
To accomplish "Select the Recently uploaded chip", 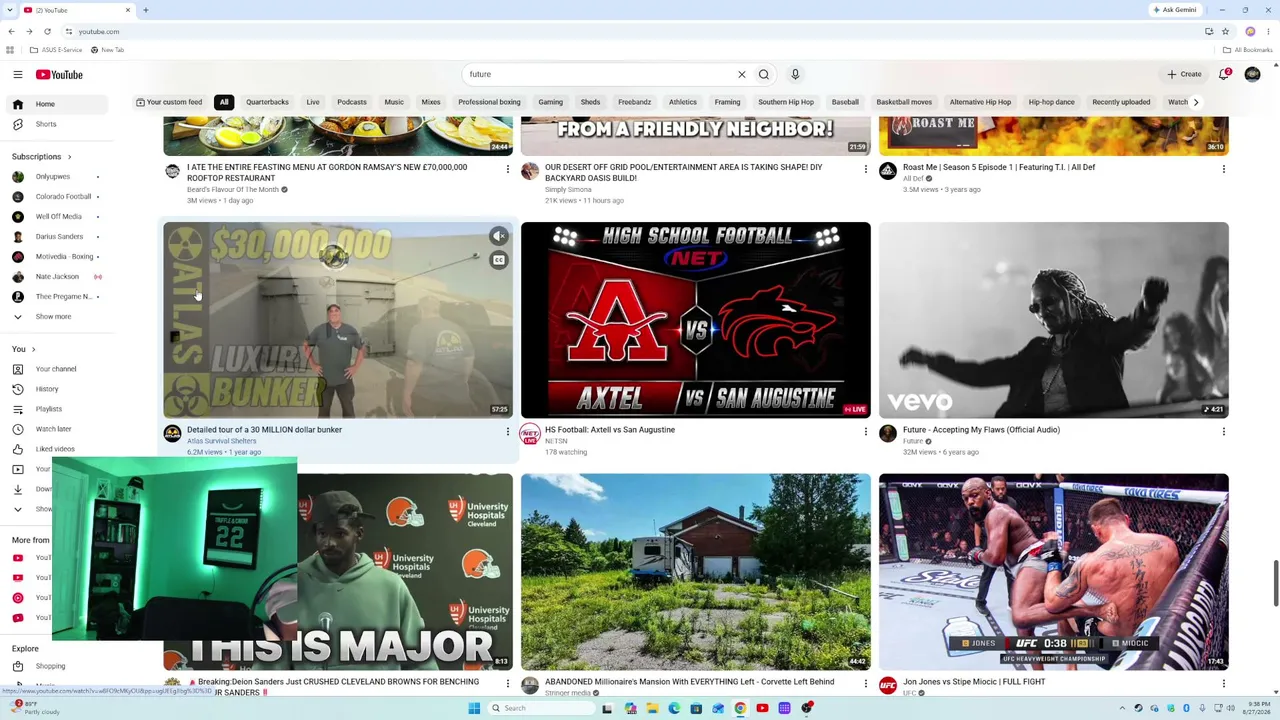I will coord(1121,102).
